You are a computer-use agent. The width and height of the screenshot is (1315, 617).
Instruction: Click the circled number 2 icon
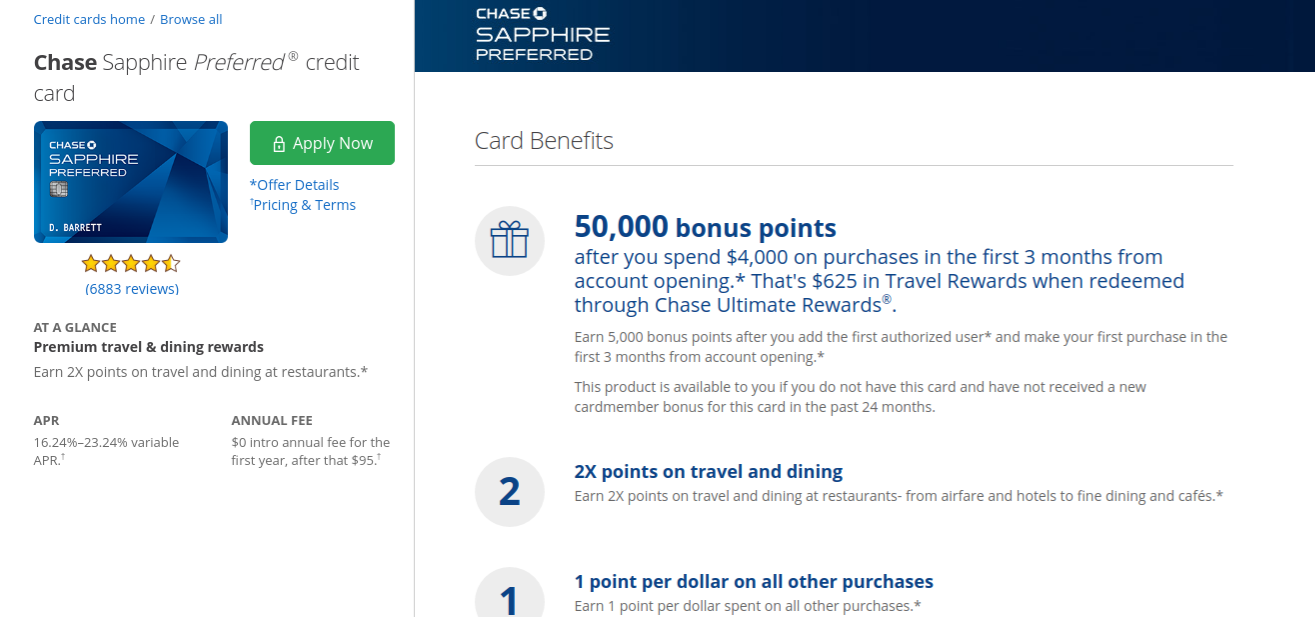point(509,492)
